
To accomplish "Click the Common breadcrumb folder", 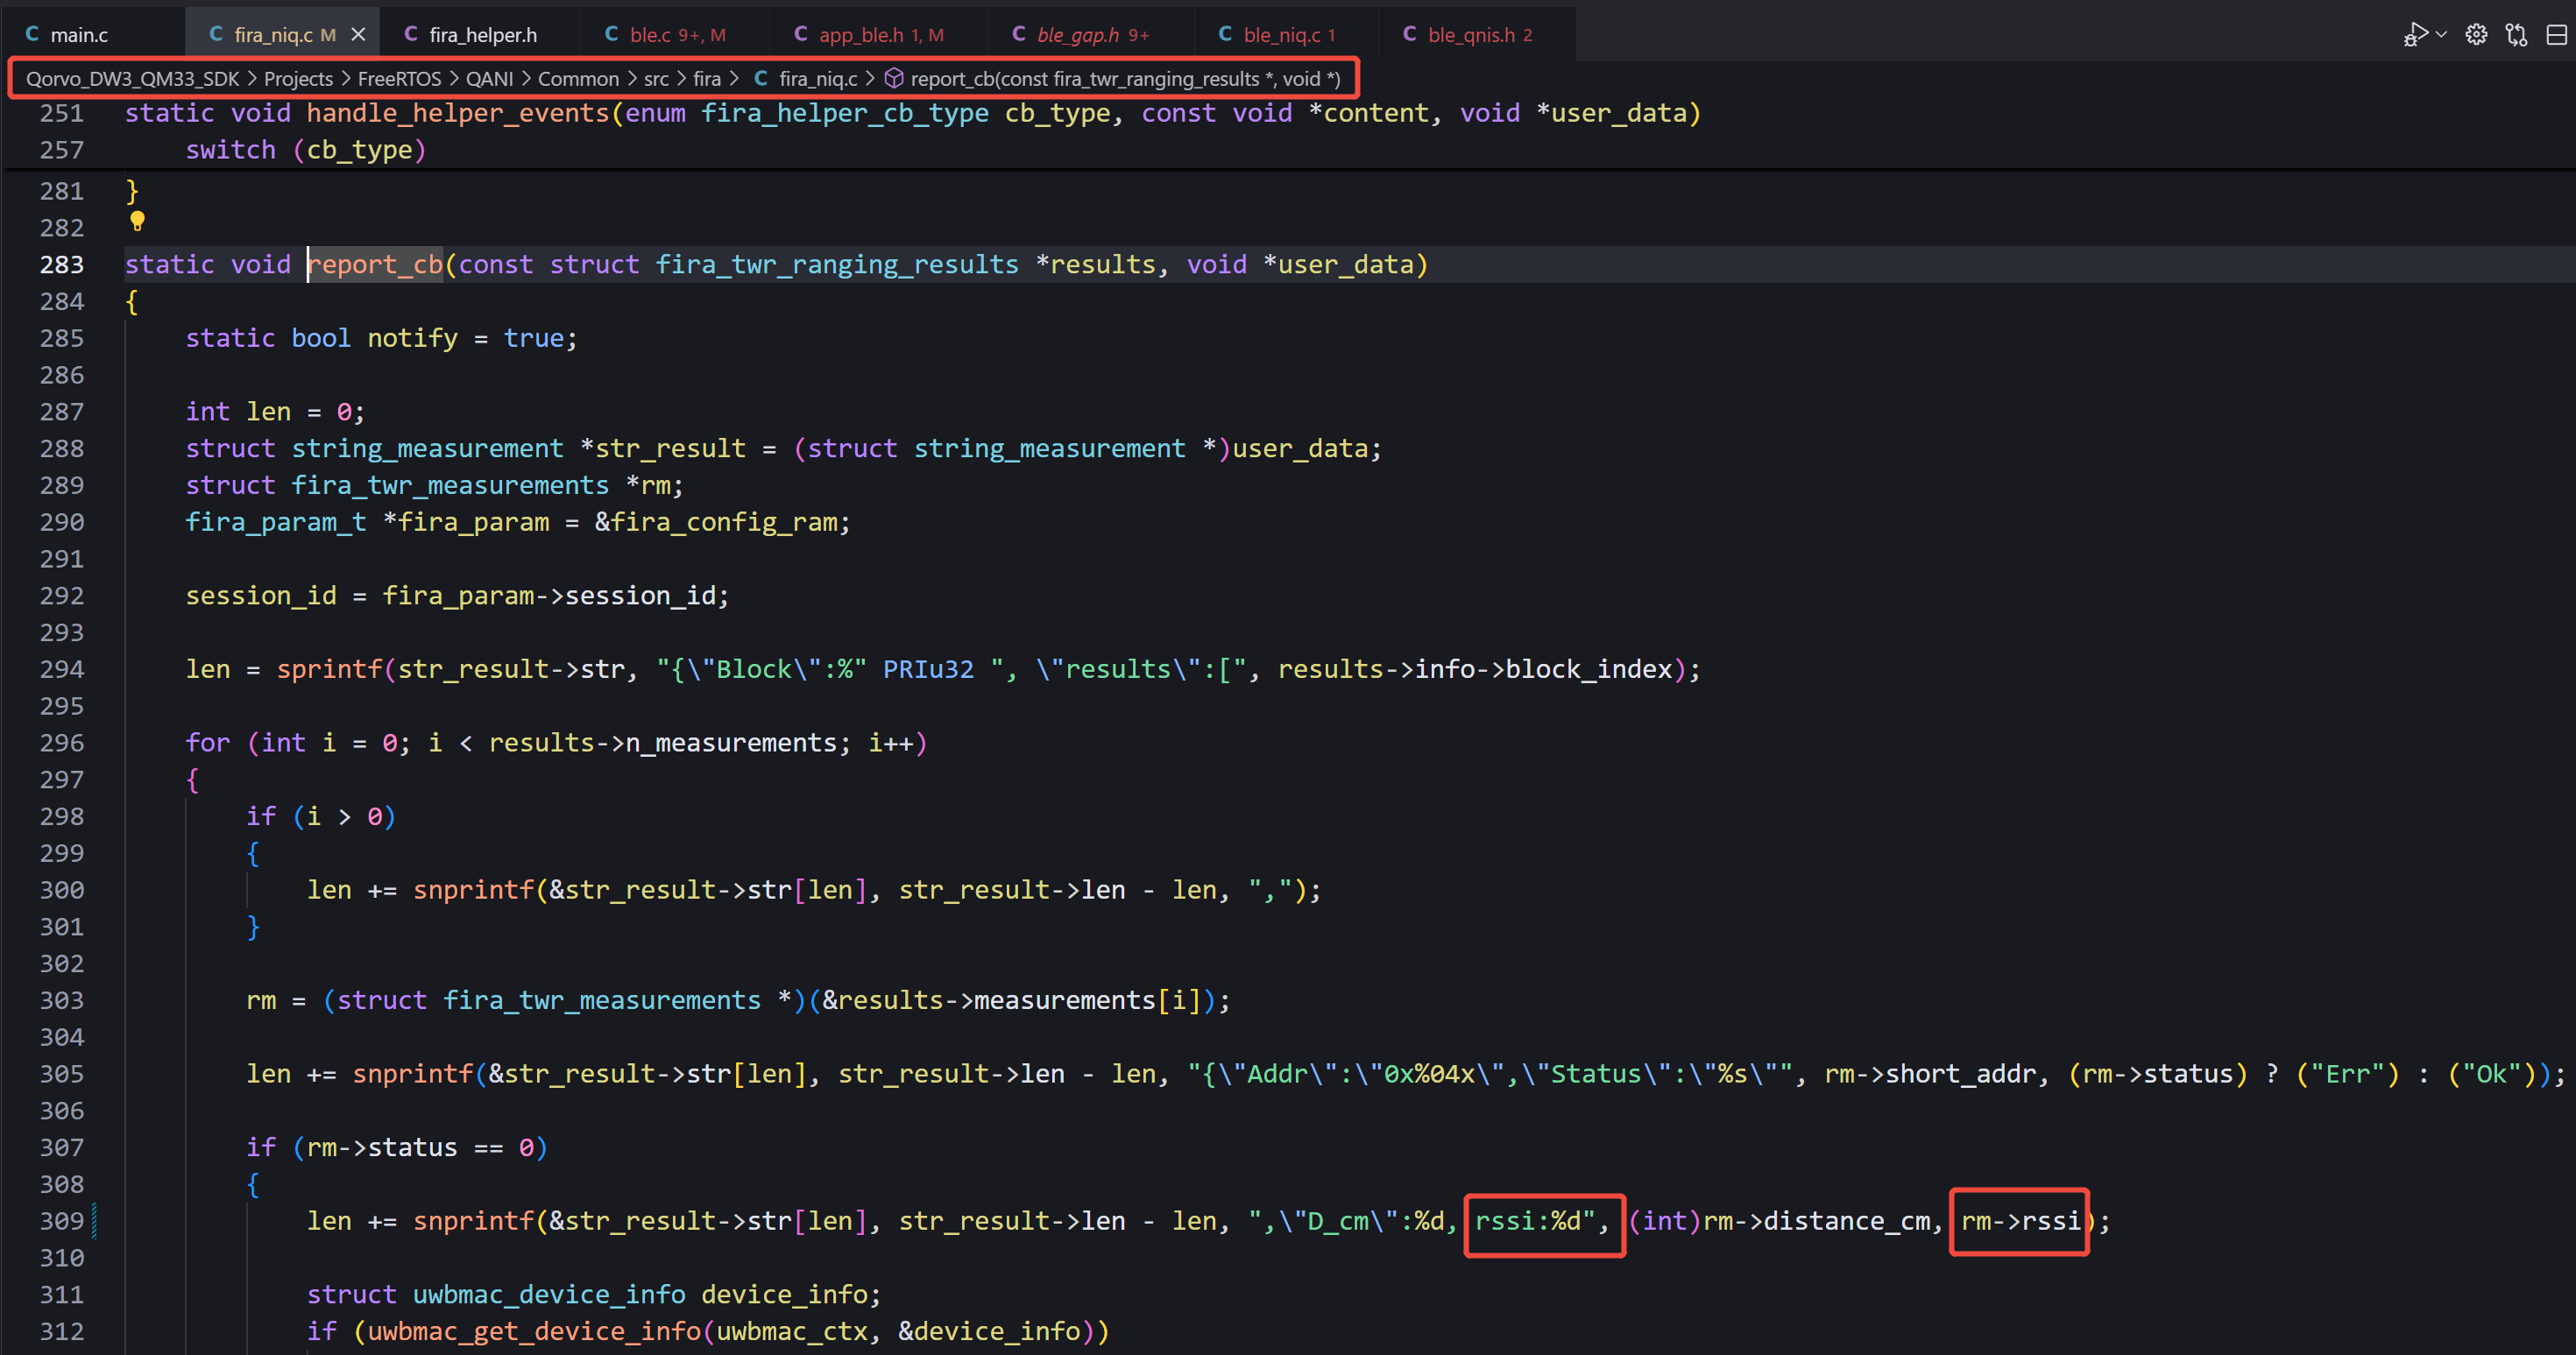I will pyautogui.click(x=578, y=78).
